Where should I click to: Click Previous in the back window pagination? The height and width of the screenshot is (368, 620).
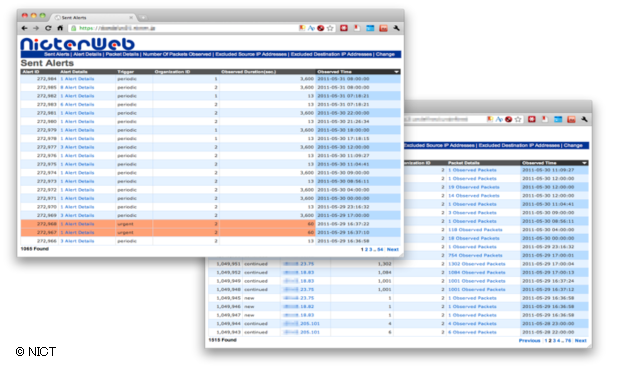[x=529, y=340]
